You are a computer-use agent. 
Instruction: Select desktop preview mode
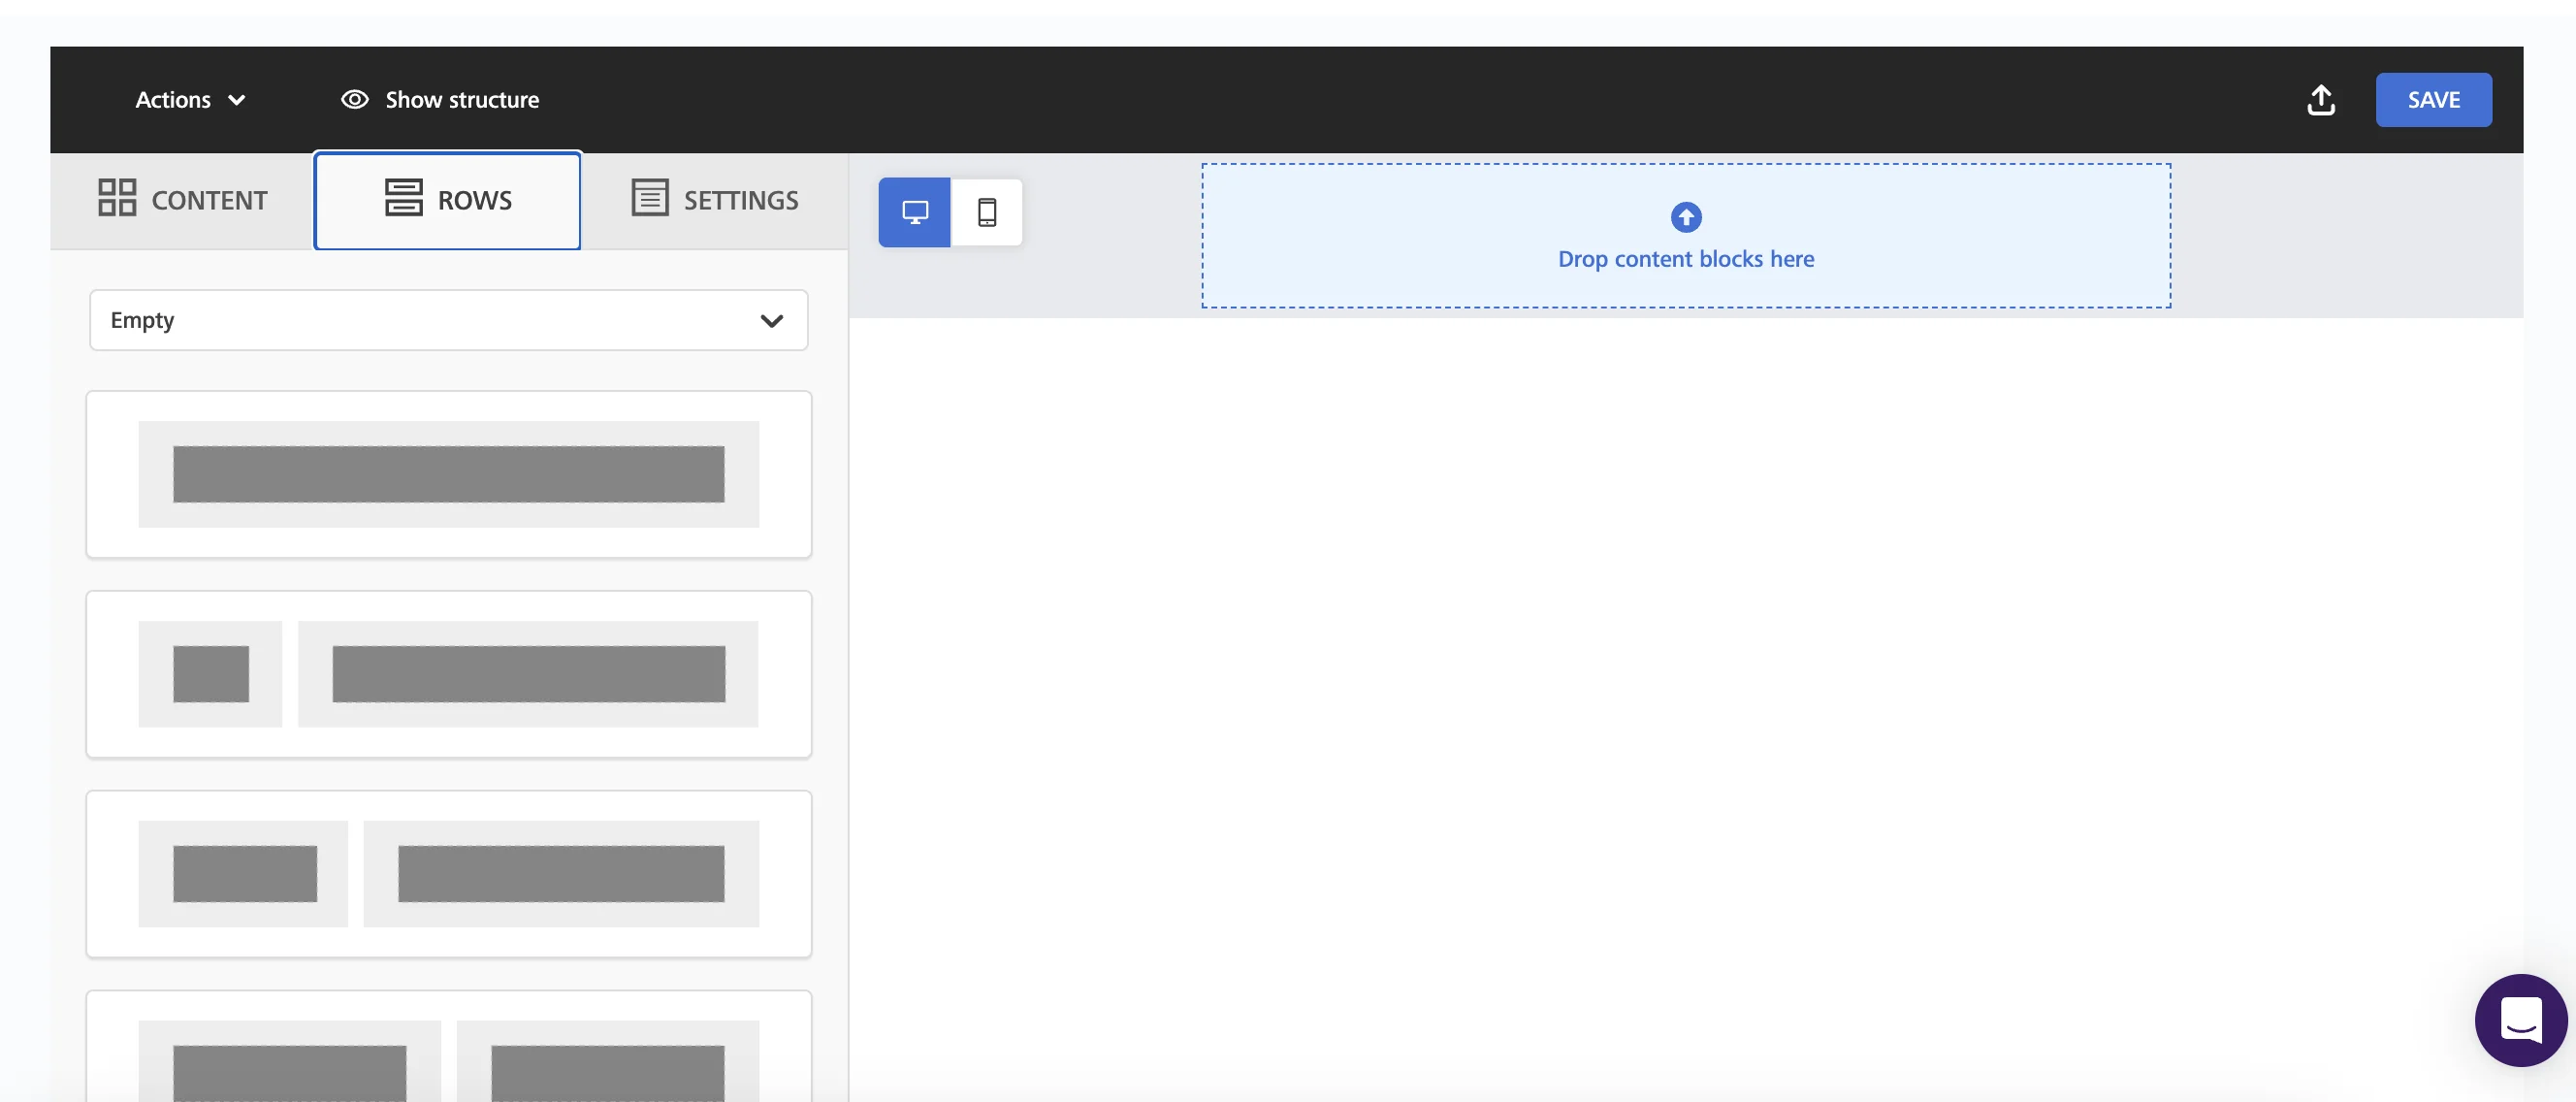(914, 212)
